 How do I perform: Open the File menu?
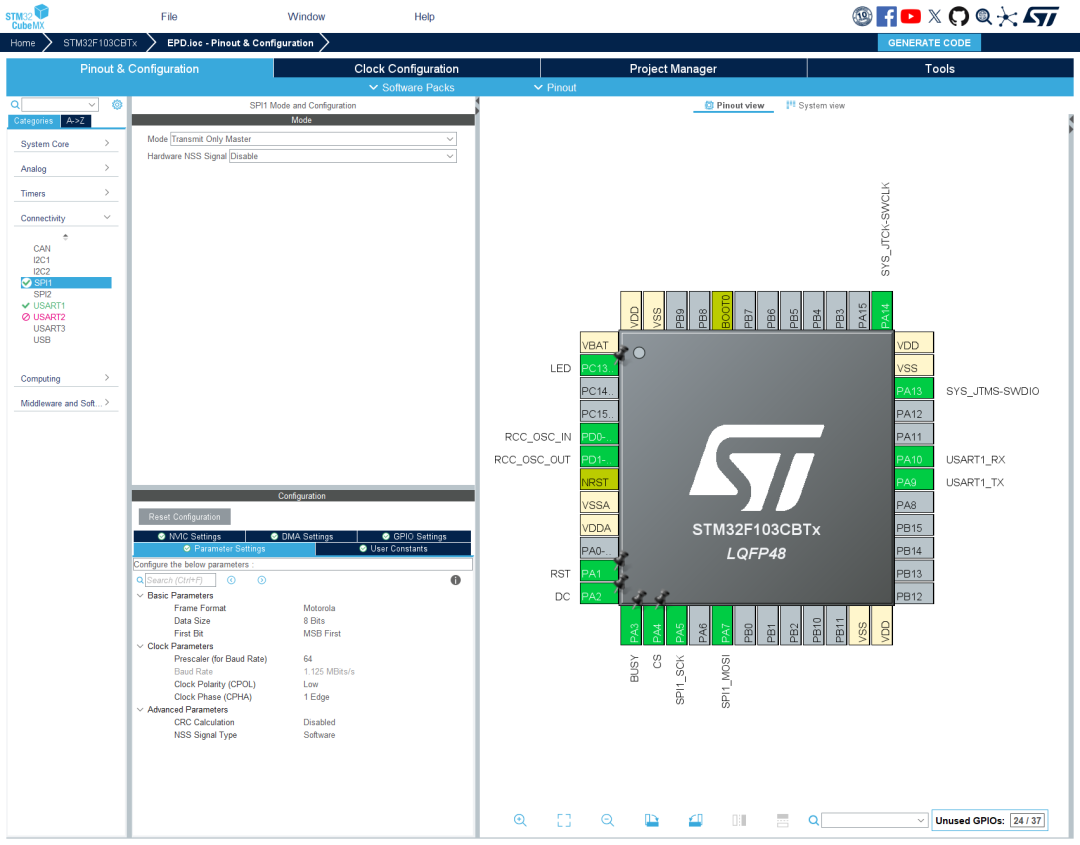tap(169, 17)
